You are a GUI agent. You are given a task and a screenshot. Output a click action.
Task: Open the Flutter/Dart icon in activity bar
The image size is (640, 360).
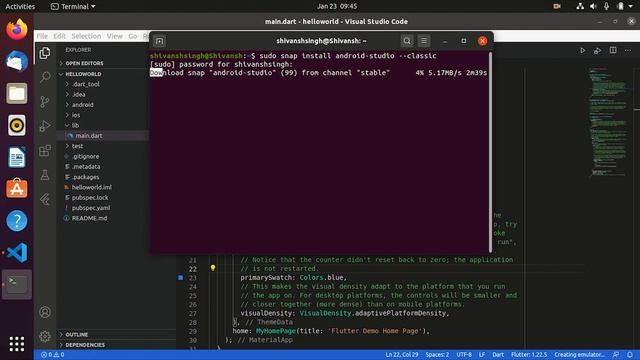tap(45, 199)
